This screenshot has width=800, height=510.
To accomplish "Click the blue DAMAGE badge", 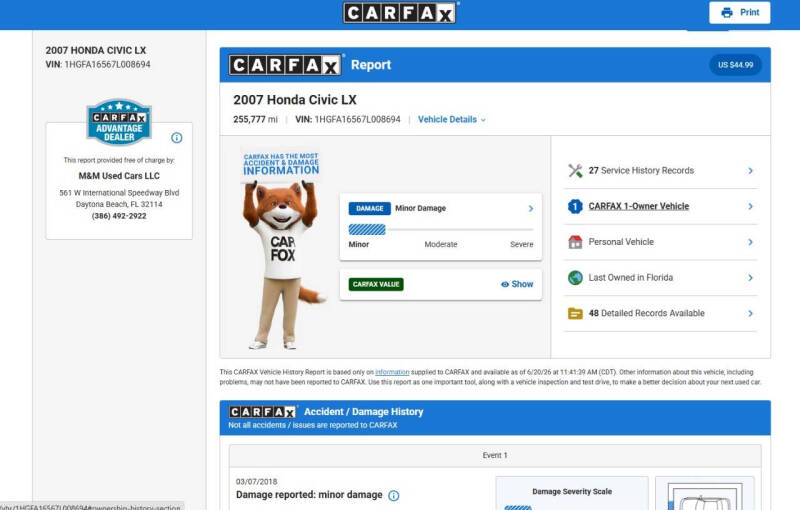I will click(369, 209).
